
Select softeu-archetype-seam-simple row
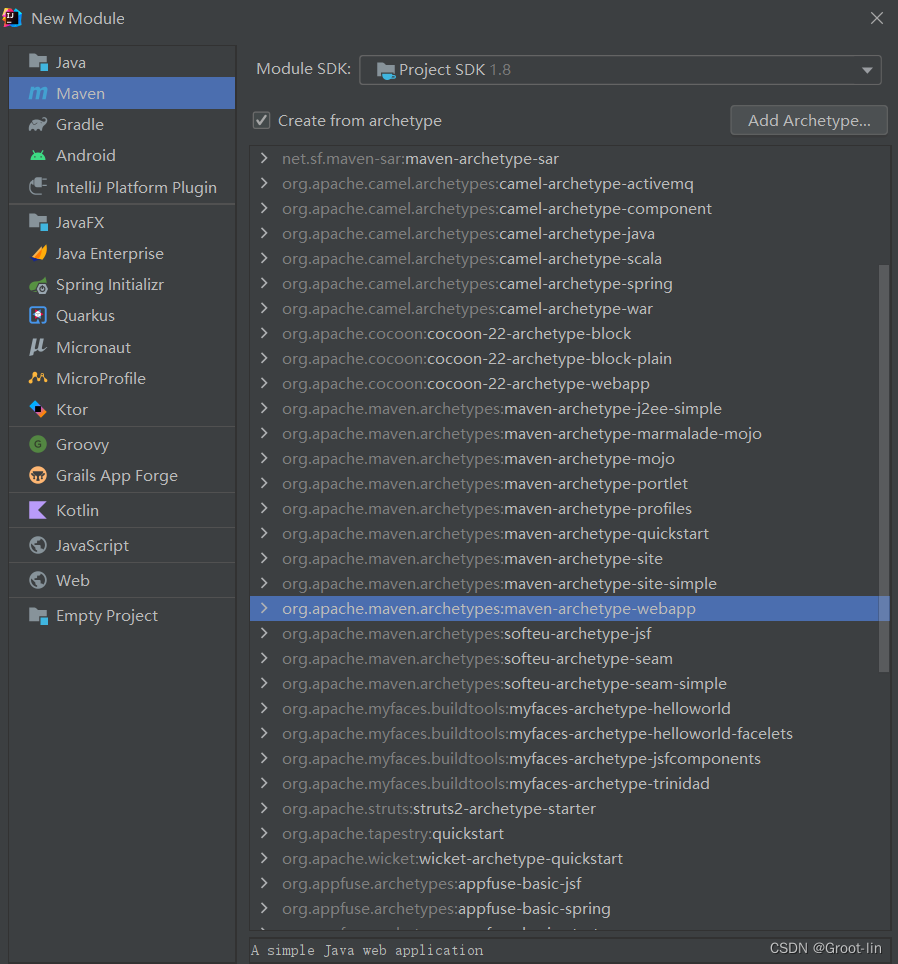[x=570, y=684]
